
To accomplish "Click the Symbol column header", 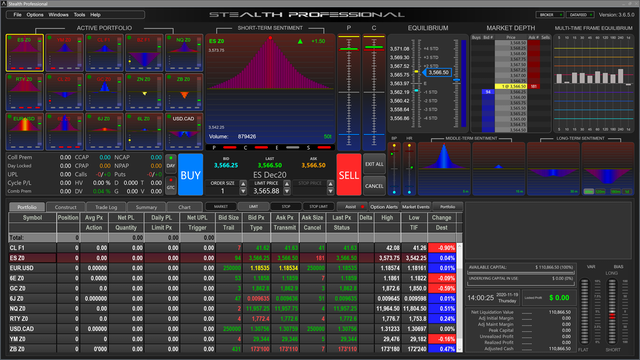I will pos(32,218).
